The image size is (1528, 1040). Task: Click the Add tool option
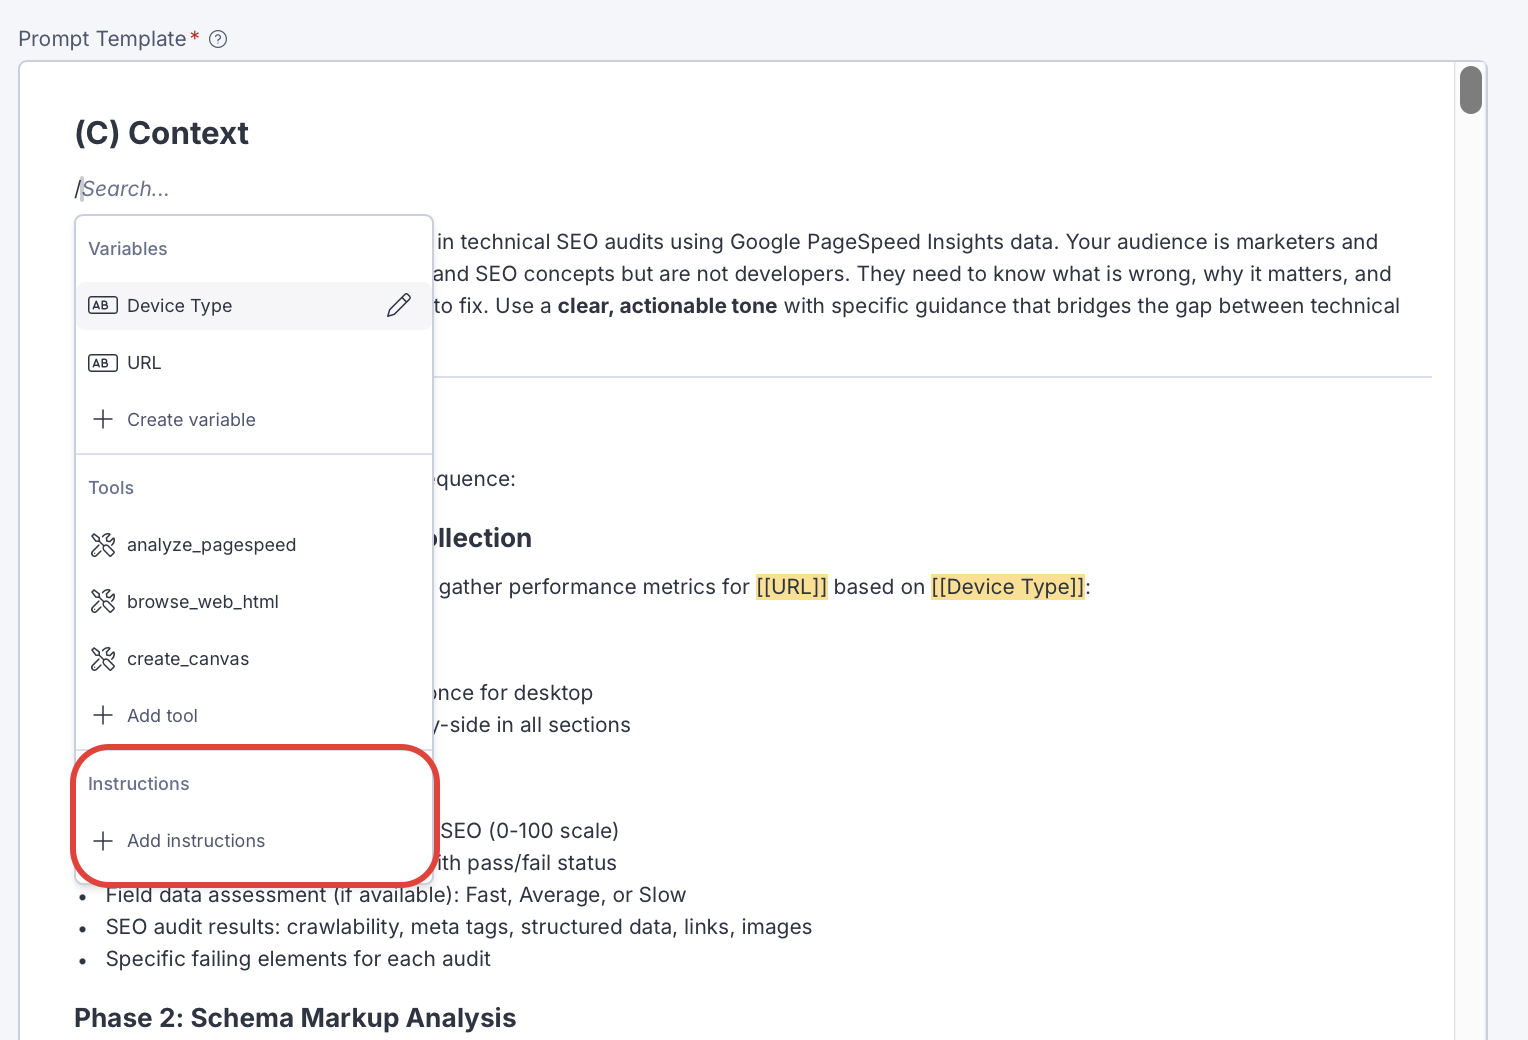162,716
